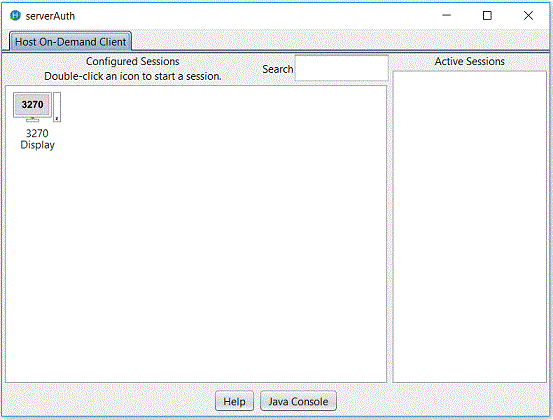The image size is (553, 420).
Task: Click the empty title bar area
Action: click(254, 16)
